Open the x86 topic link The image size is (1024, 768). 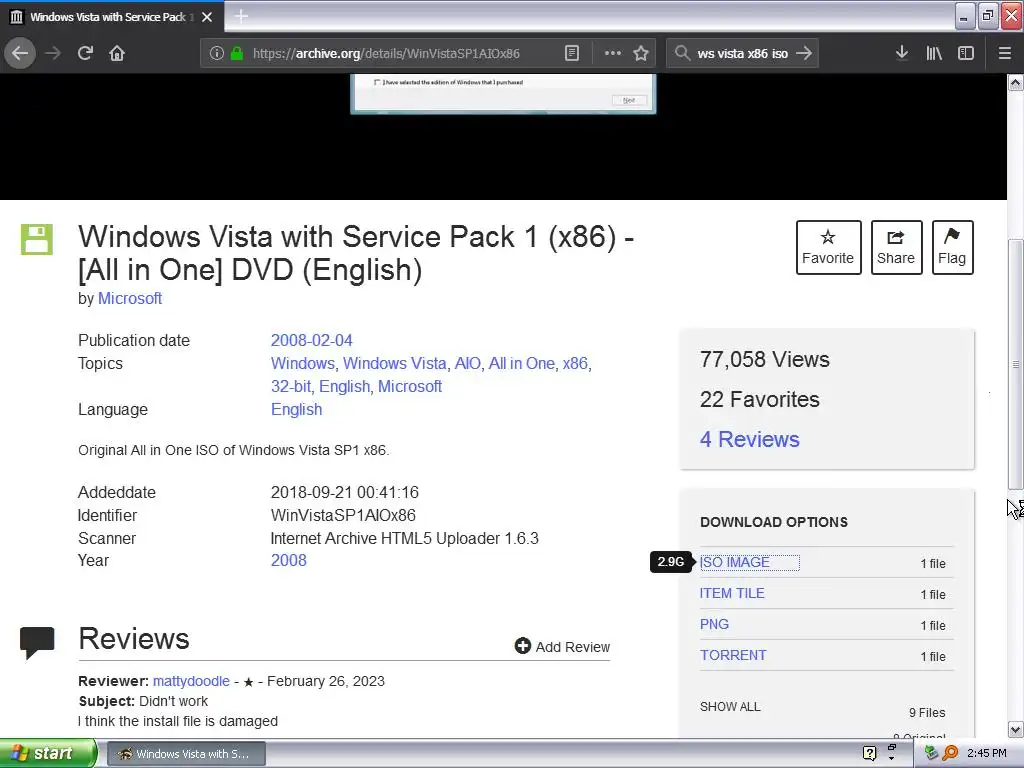575,363
